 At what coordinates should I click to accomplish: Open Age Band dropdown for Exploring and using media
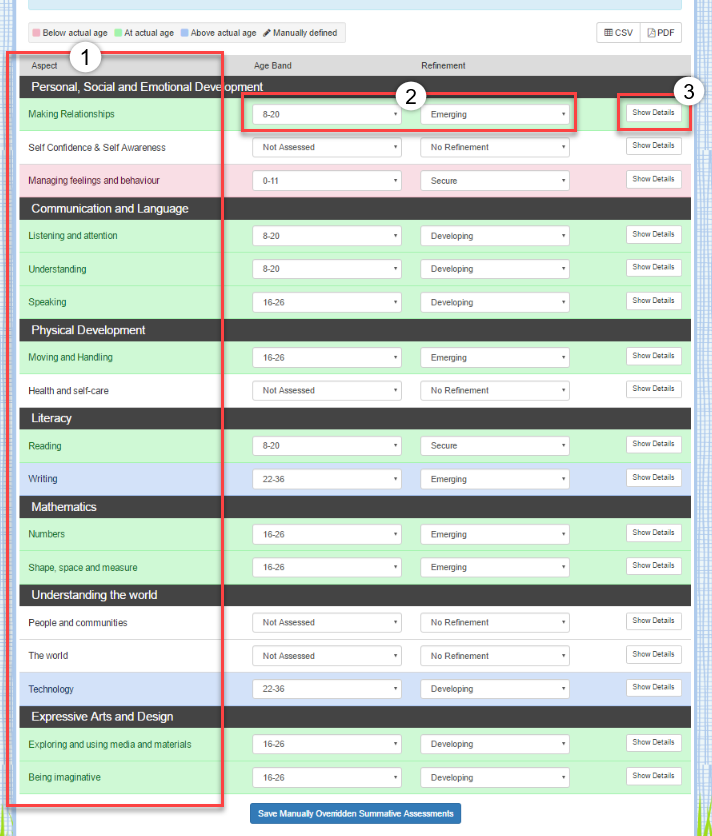coord(327,744)
